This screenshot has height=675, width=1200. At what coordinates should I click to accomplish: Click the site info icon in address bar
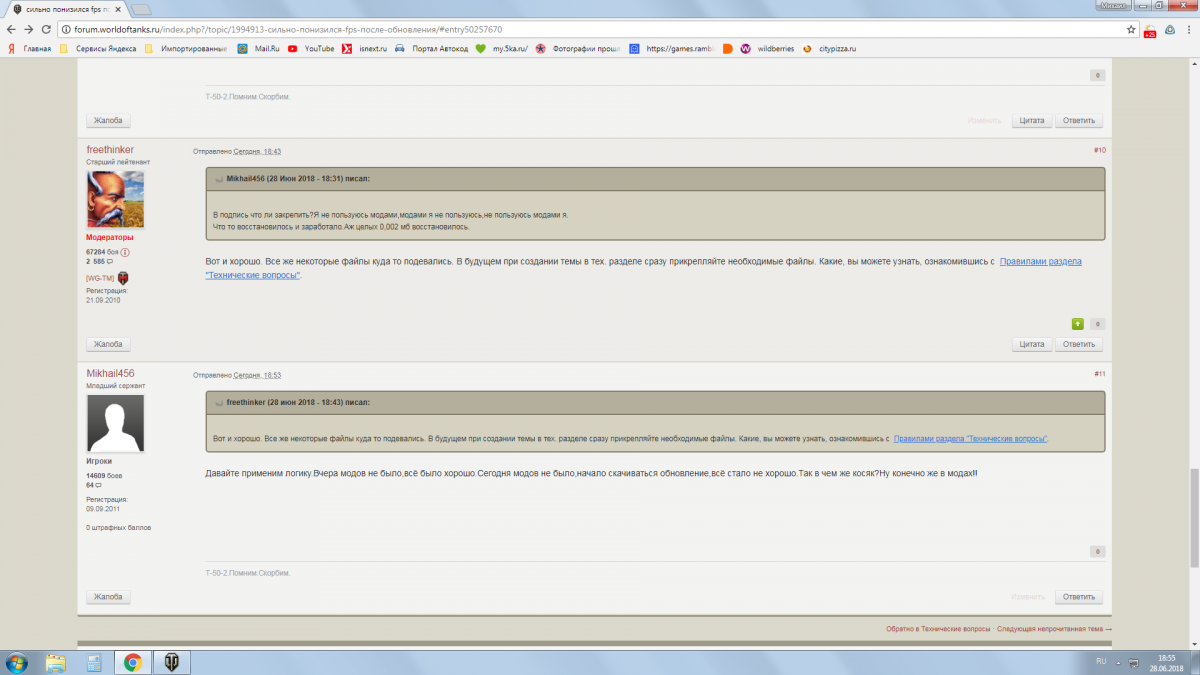[x=66, y=30]
